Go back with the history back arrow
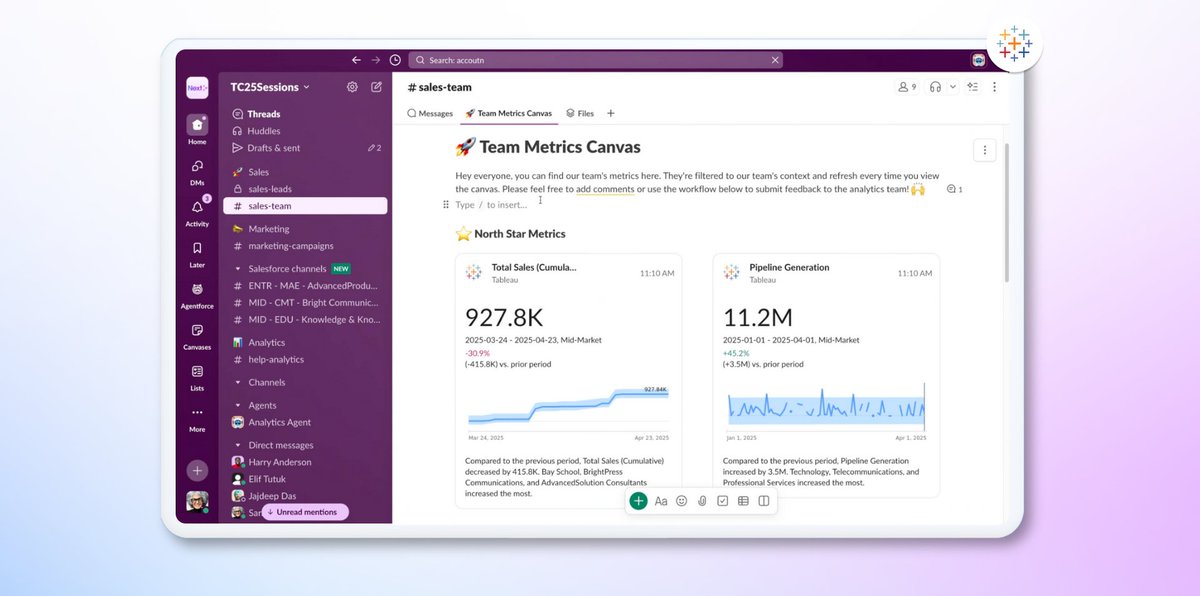 pos(356,60)
